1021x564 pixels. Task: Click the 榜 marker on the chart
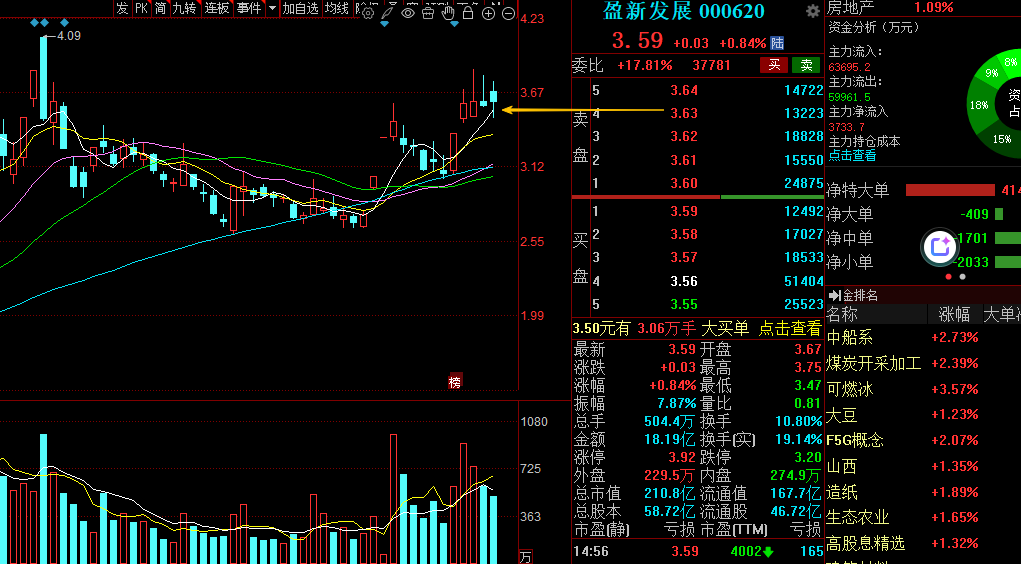[455, 382]
